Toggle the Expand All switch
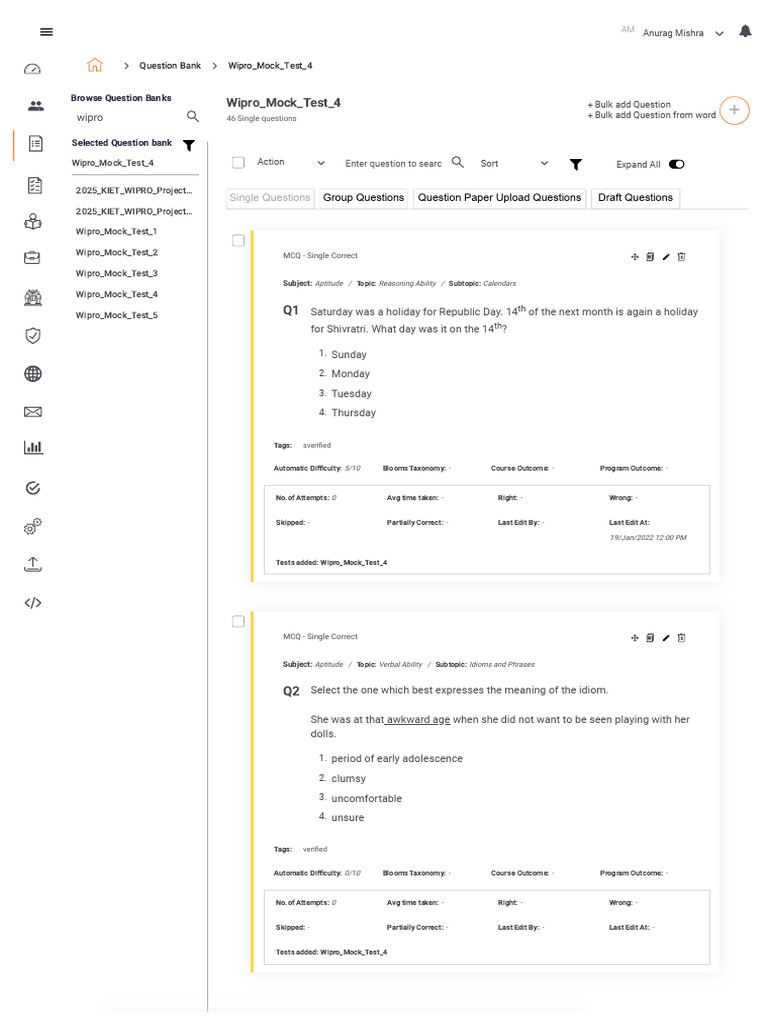The image size is (768, 1024). [x=677, y=164]
